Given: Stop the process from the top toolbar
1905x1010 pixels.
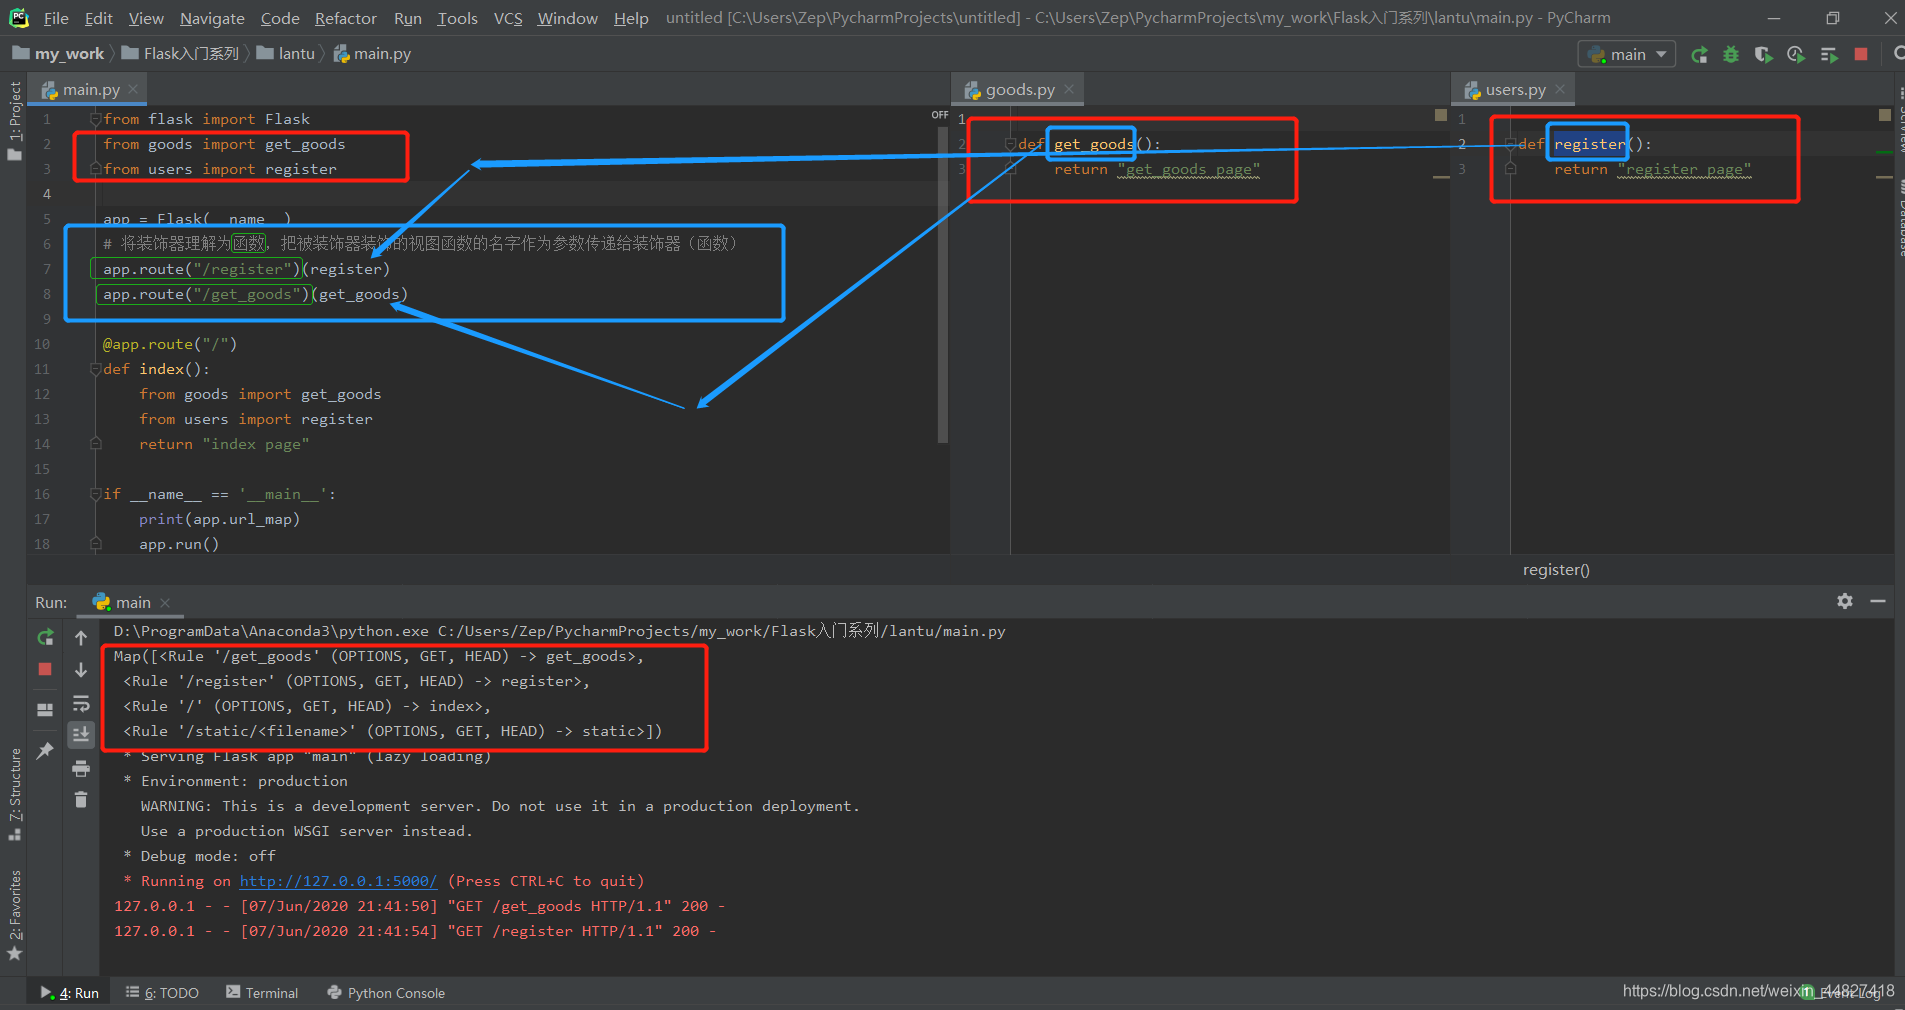Looking at the screenshot, I should click(x=1861, y=54).
